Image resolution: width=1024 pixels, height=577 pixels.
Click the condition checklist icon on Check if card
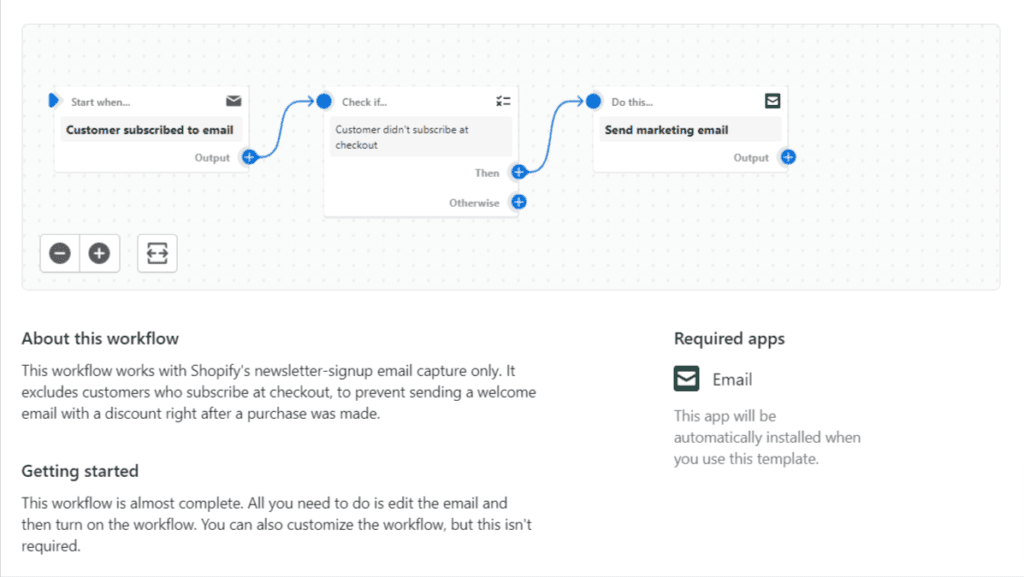point(503,100)
